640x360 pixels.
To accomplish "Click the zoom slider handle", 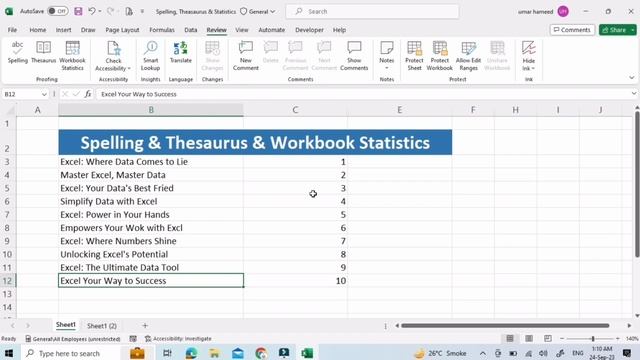I will [x=593, y=338].
